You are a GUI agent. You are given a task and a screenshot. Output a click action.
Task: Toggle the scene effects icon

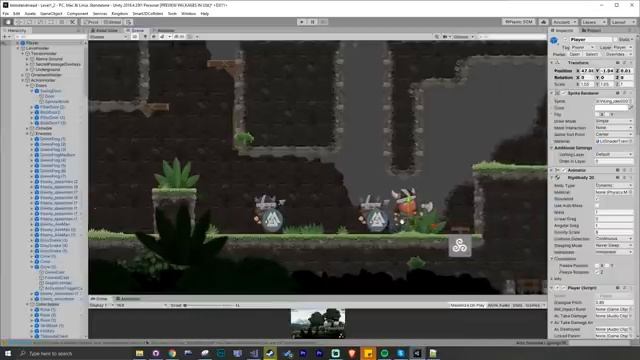point(163,37)
